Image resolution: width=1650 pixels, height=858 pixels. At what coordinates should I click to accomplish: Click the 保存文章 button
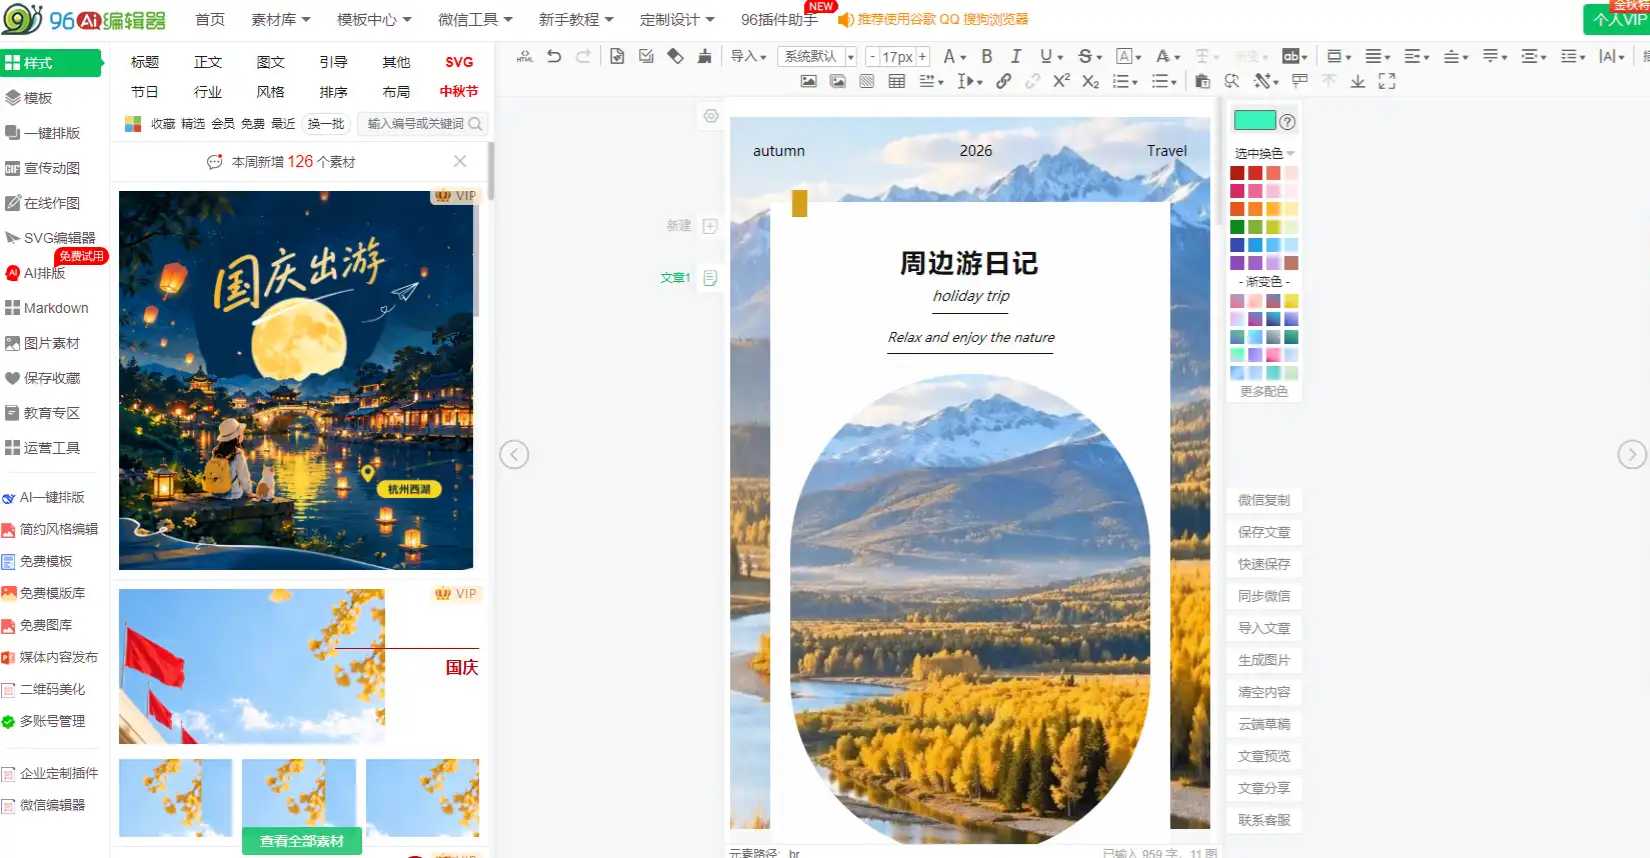click(x=1264, y=532)
